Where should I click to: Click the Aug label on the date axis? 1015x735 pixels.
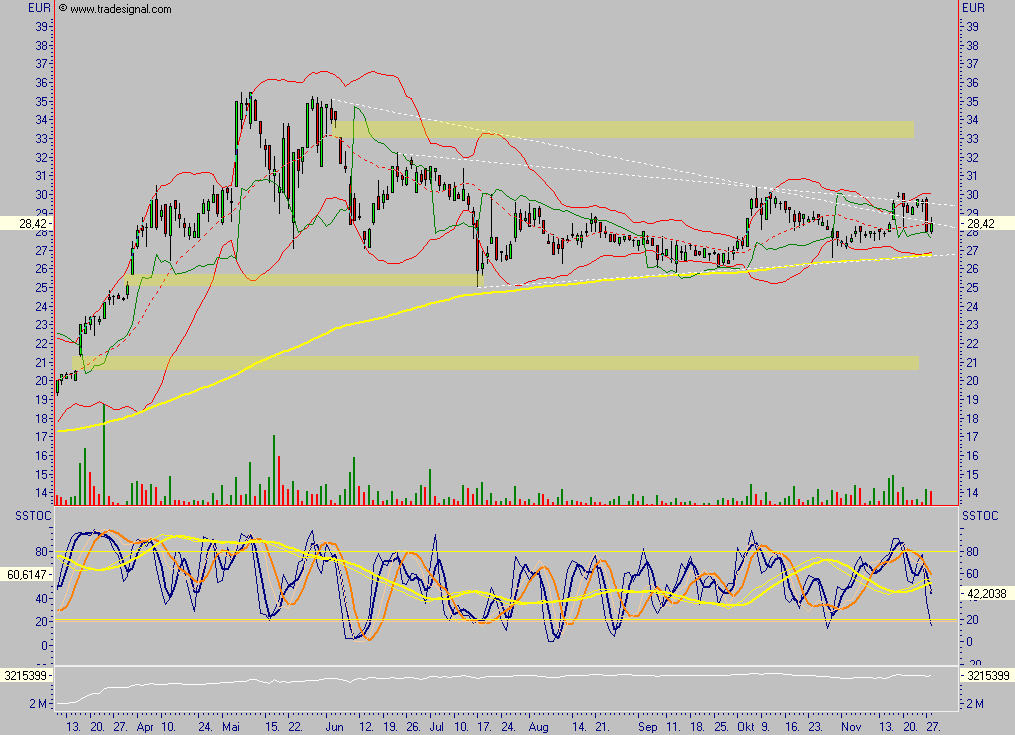coord(540,727)
